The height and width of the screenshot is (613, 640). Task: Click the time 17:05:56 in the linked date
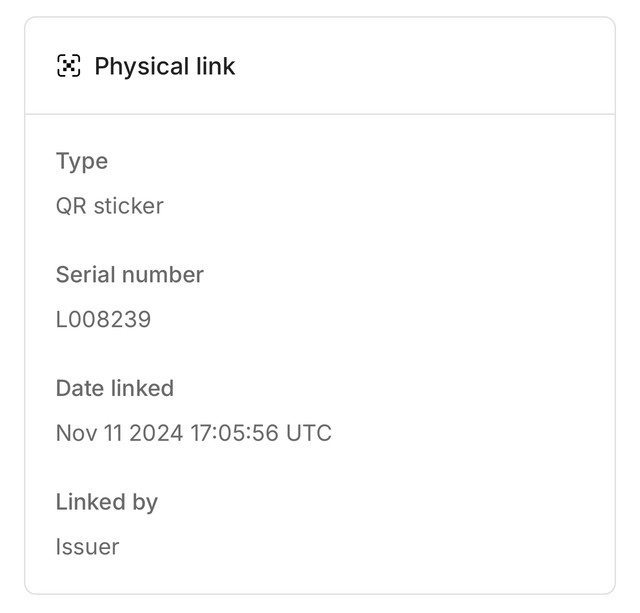(x=234, y=433)
